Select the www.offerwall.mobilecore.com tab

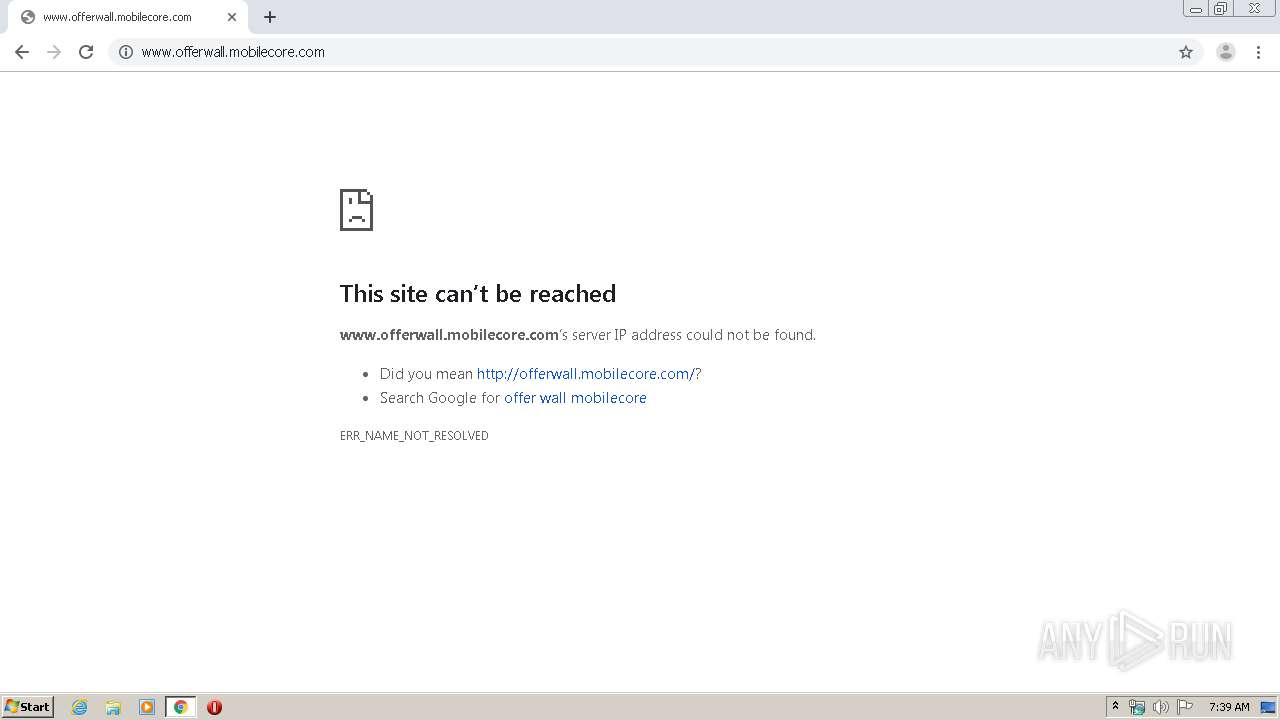click(128, 17)
